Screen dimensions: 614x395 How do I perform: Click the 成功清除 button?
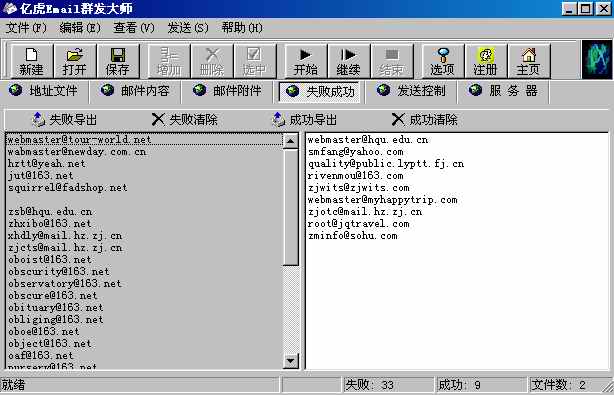(425, 120)
